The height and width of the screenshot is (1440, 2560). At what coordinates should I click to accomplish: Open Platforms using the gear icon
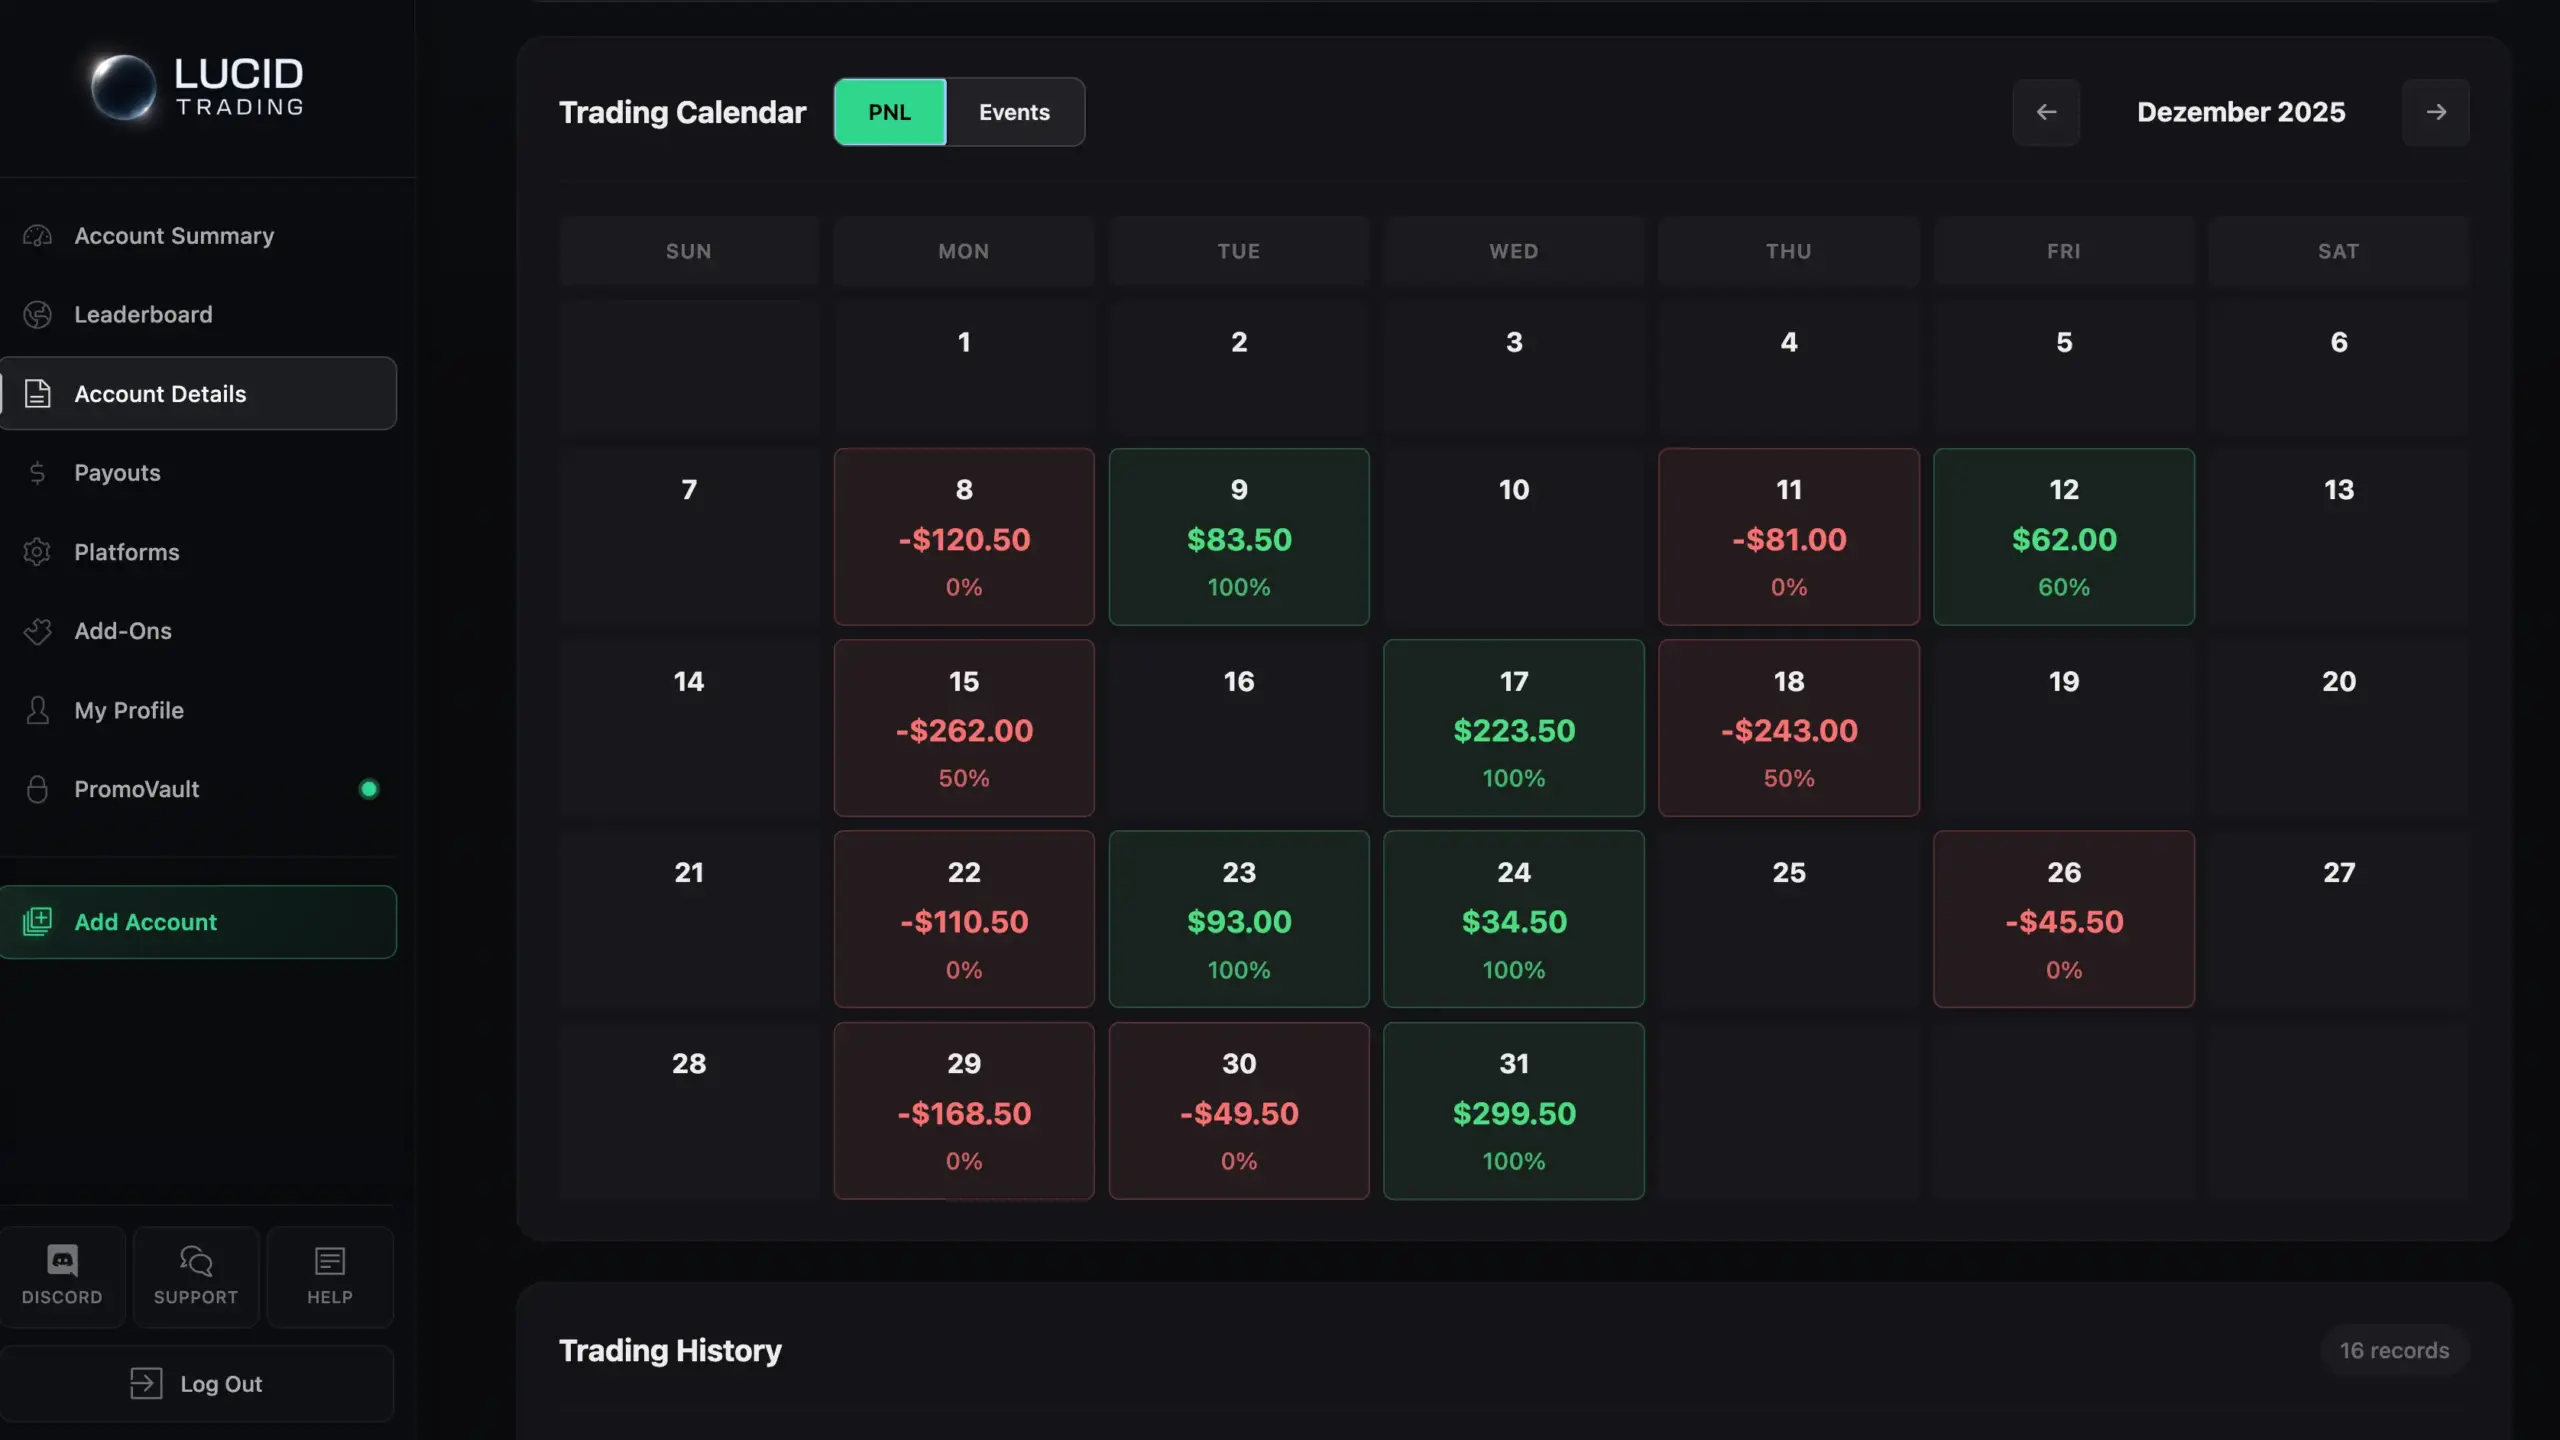click(37, 551)
